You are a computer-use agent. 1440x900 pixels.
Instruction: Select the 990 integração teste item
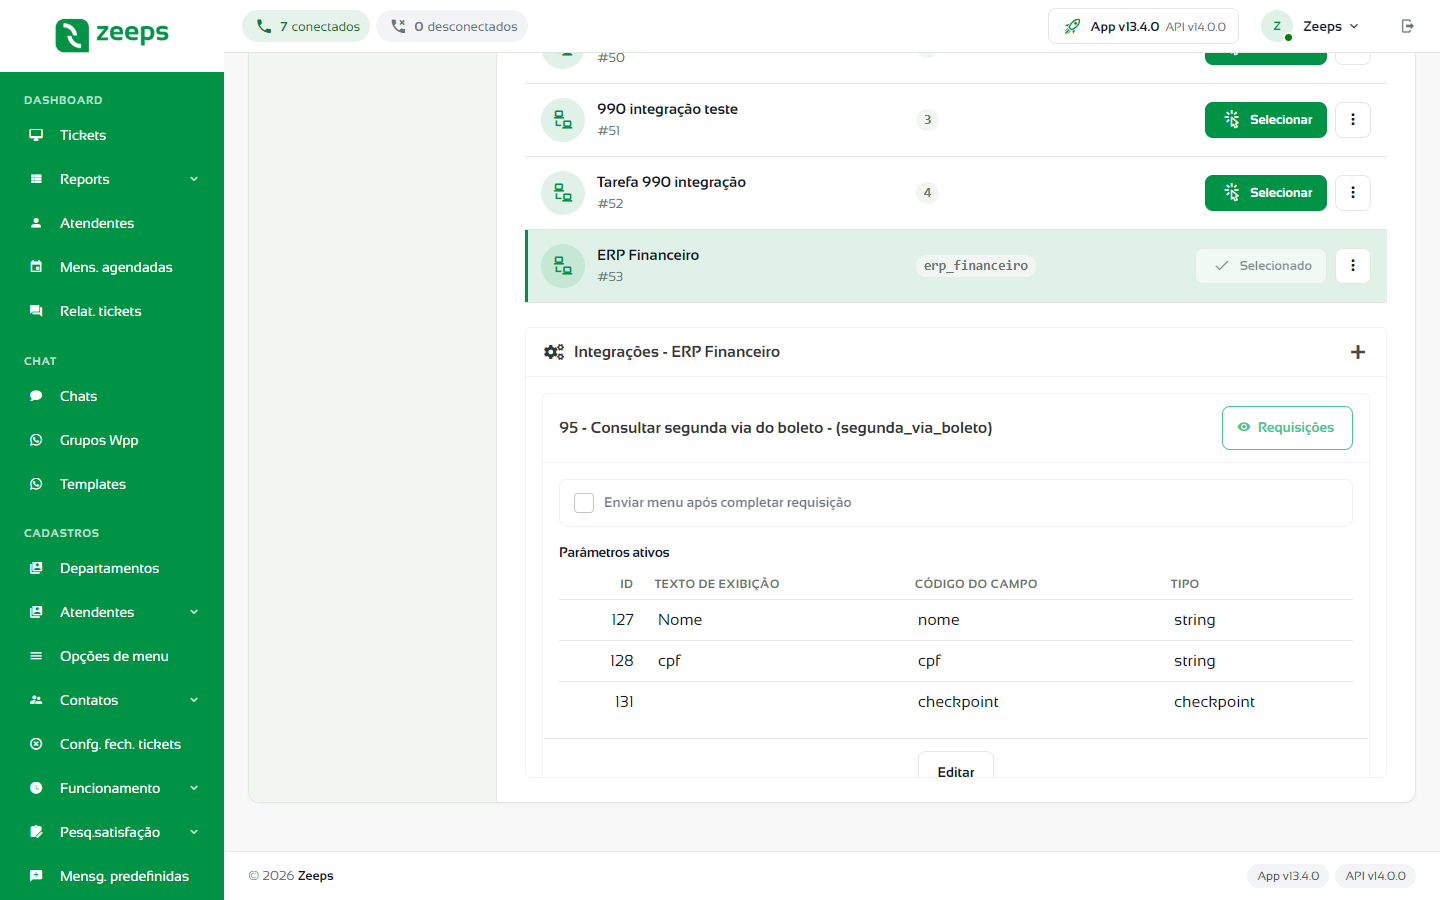tap(1266, 120)
